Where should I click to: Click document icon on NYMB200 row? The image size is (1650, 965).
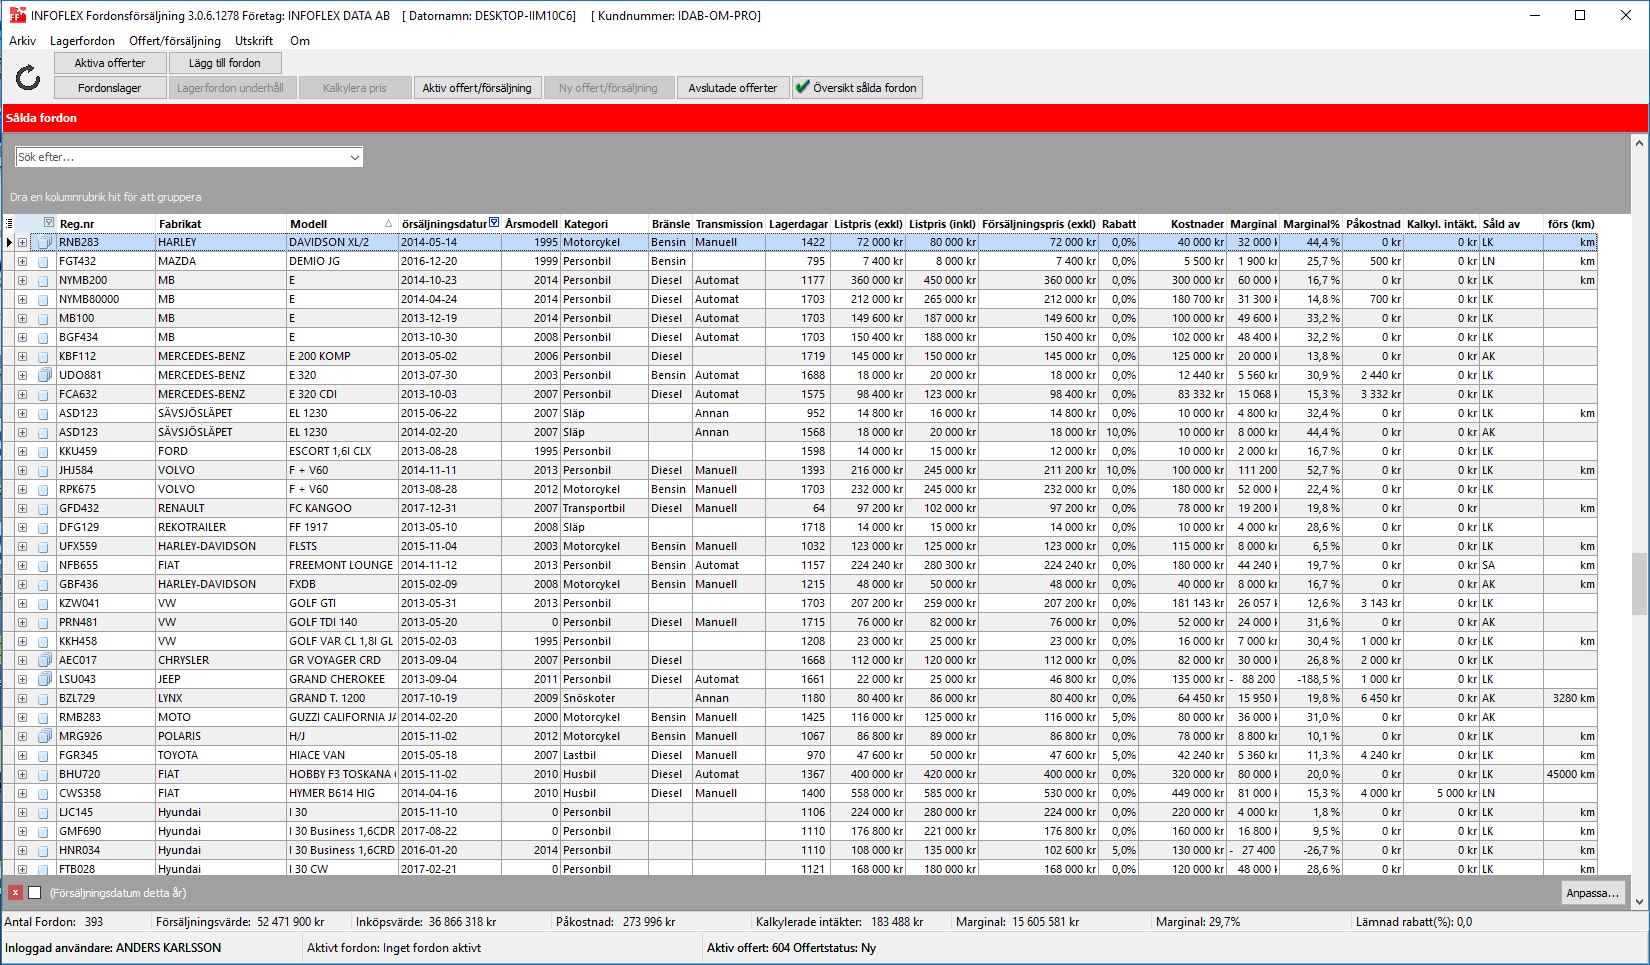[43, 280]
